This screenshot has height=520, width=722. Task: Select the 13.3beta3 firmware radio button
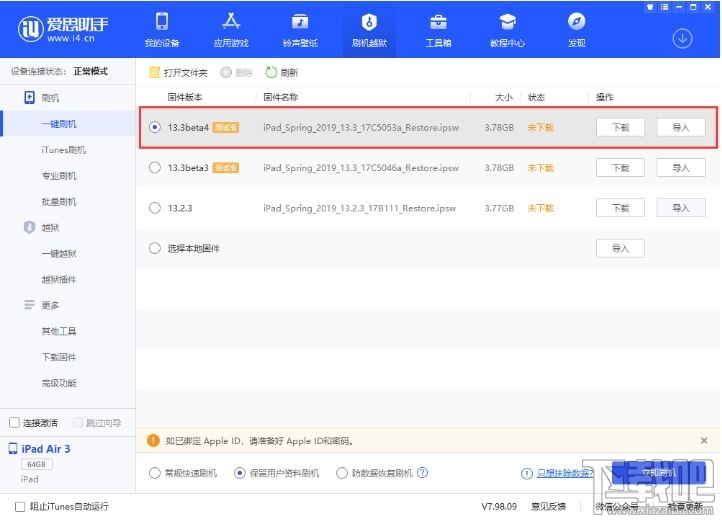(155, 168)
